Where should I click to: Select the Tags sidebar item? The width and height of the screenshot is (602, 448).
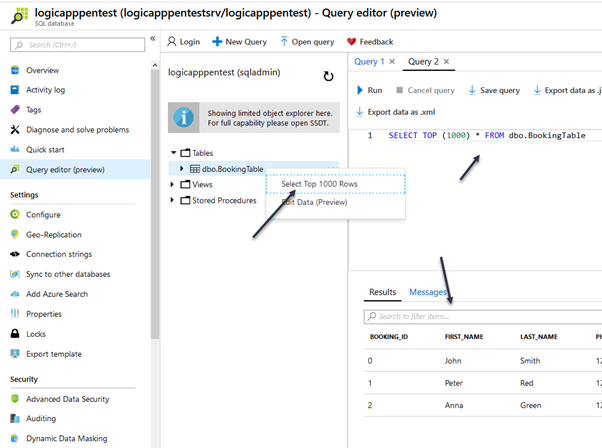pos(34,110)
